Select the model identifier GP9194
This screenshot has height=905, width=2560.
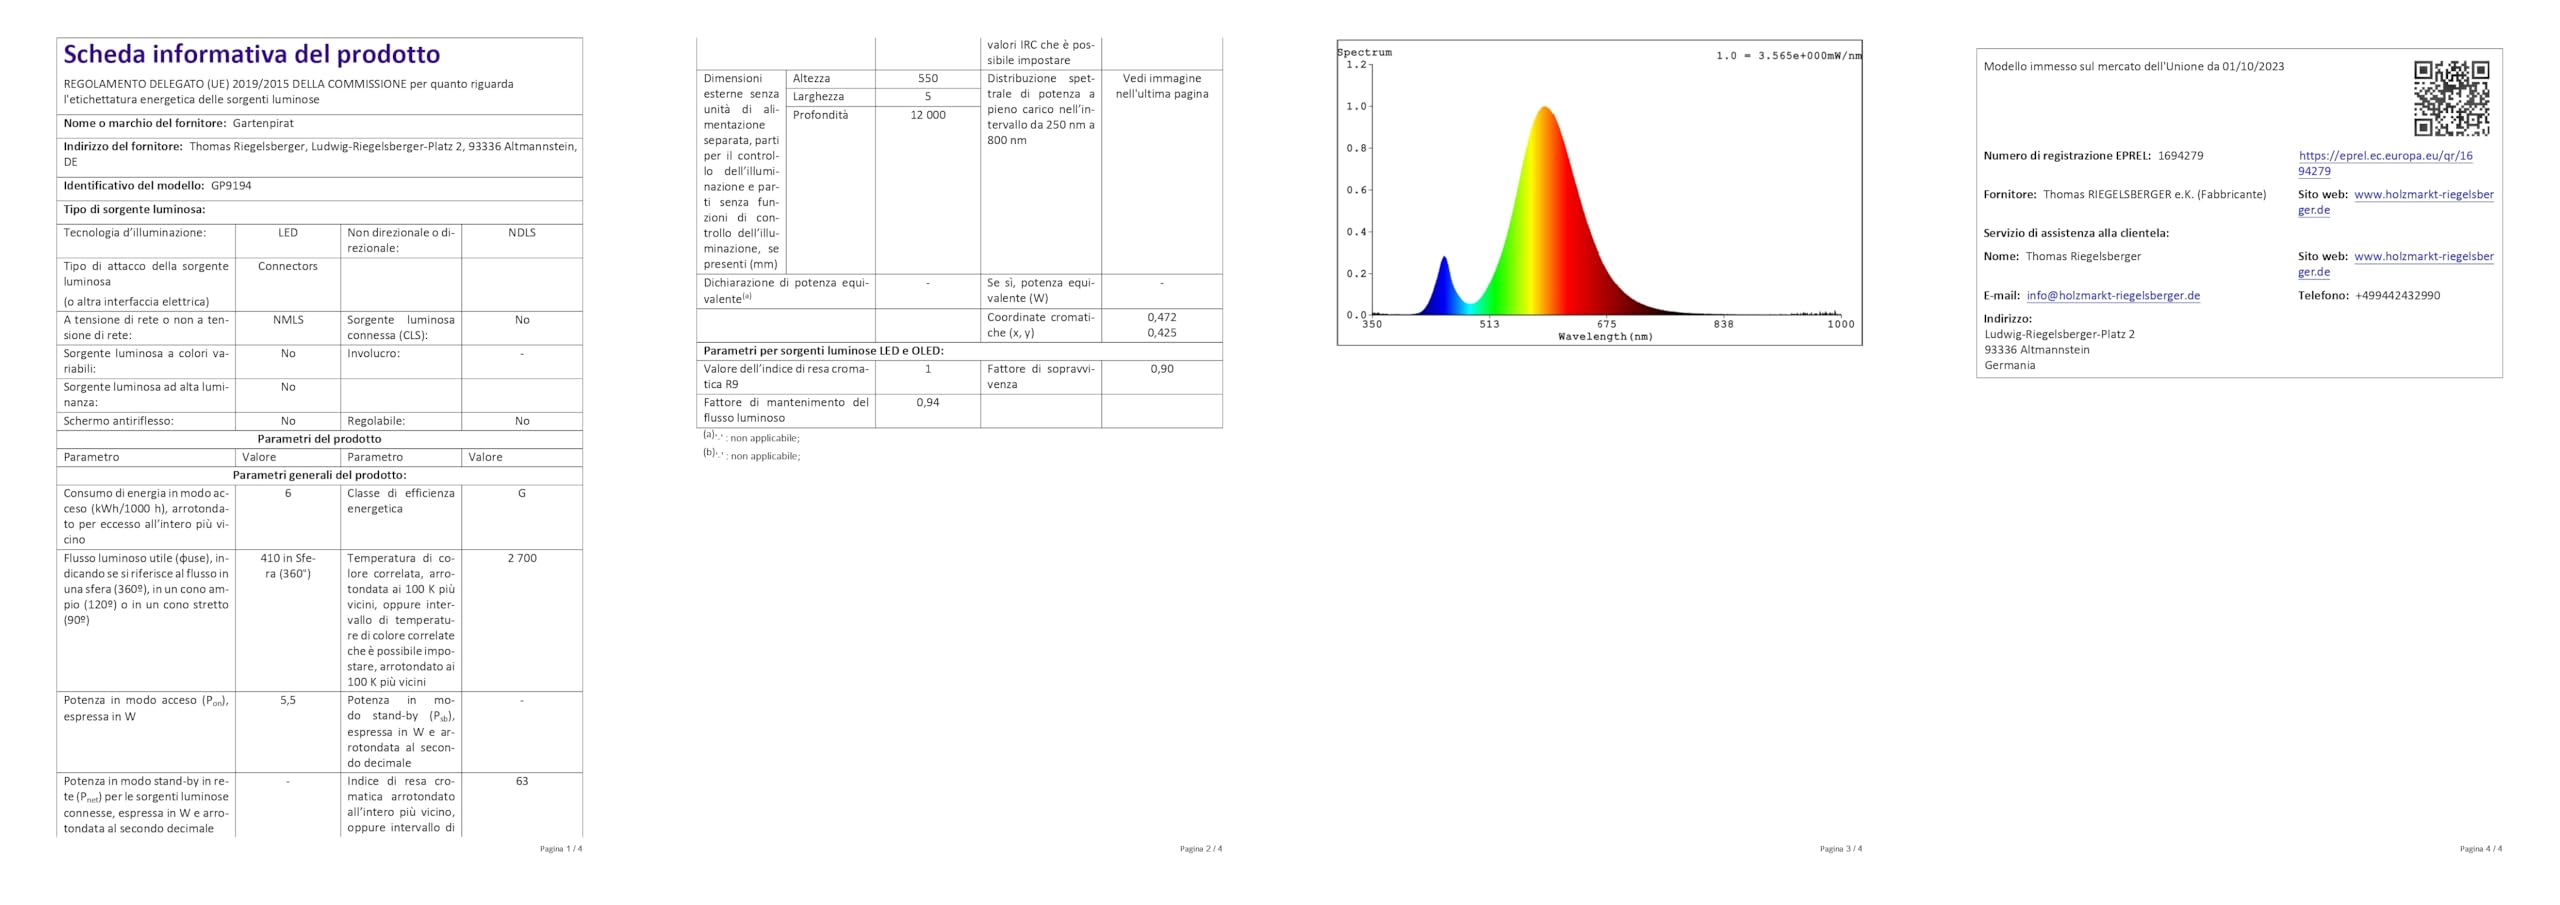(x=231, y=186)
